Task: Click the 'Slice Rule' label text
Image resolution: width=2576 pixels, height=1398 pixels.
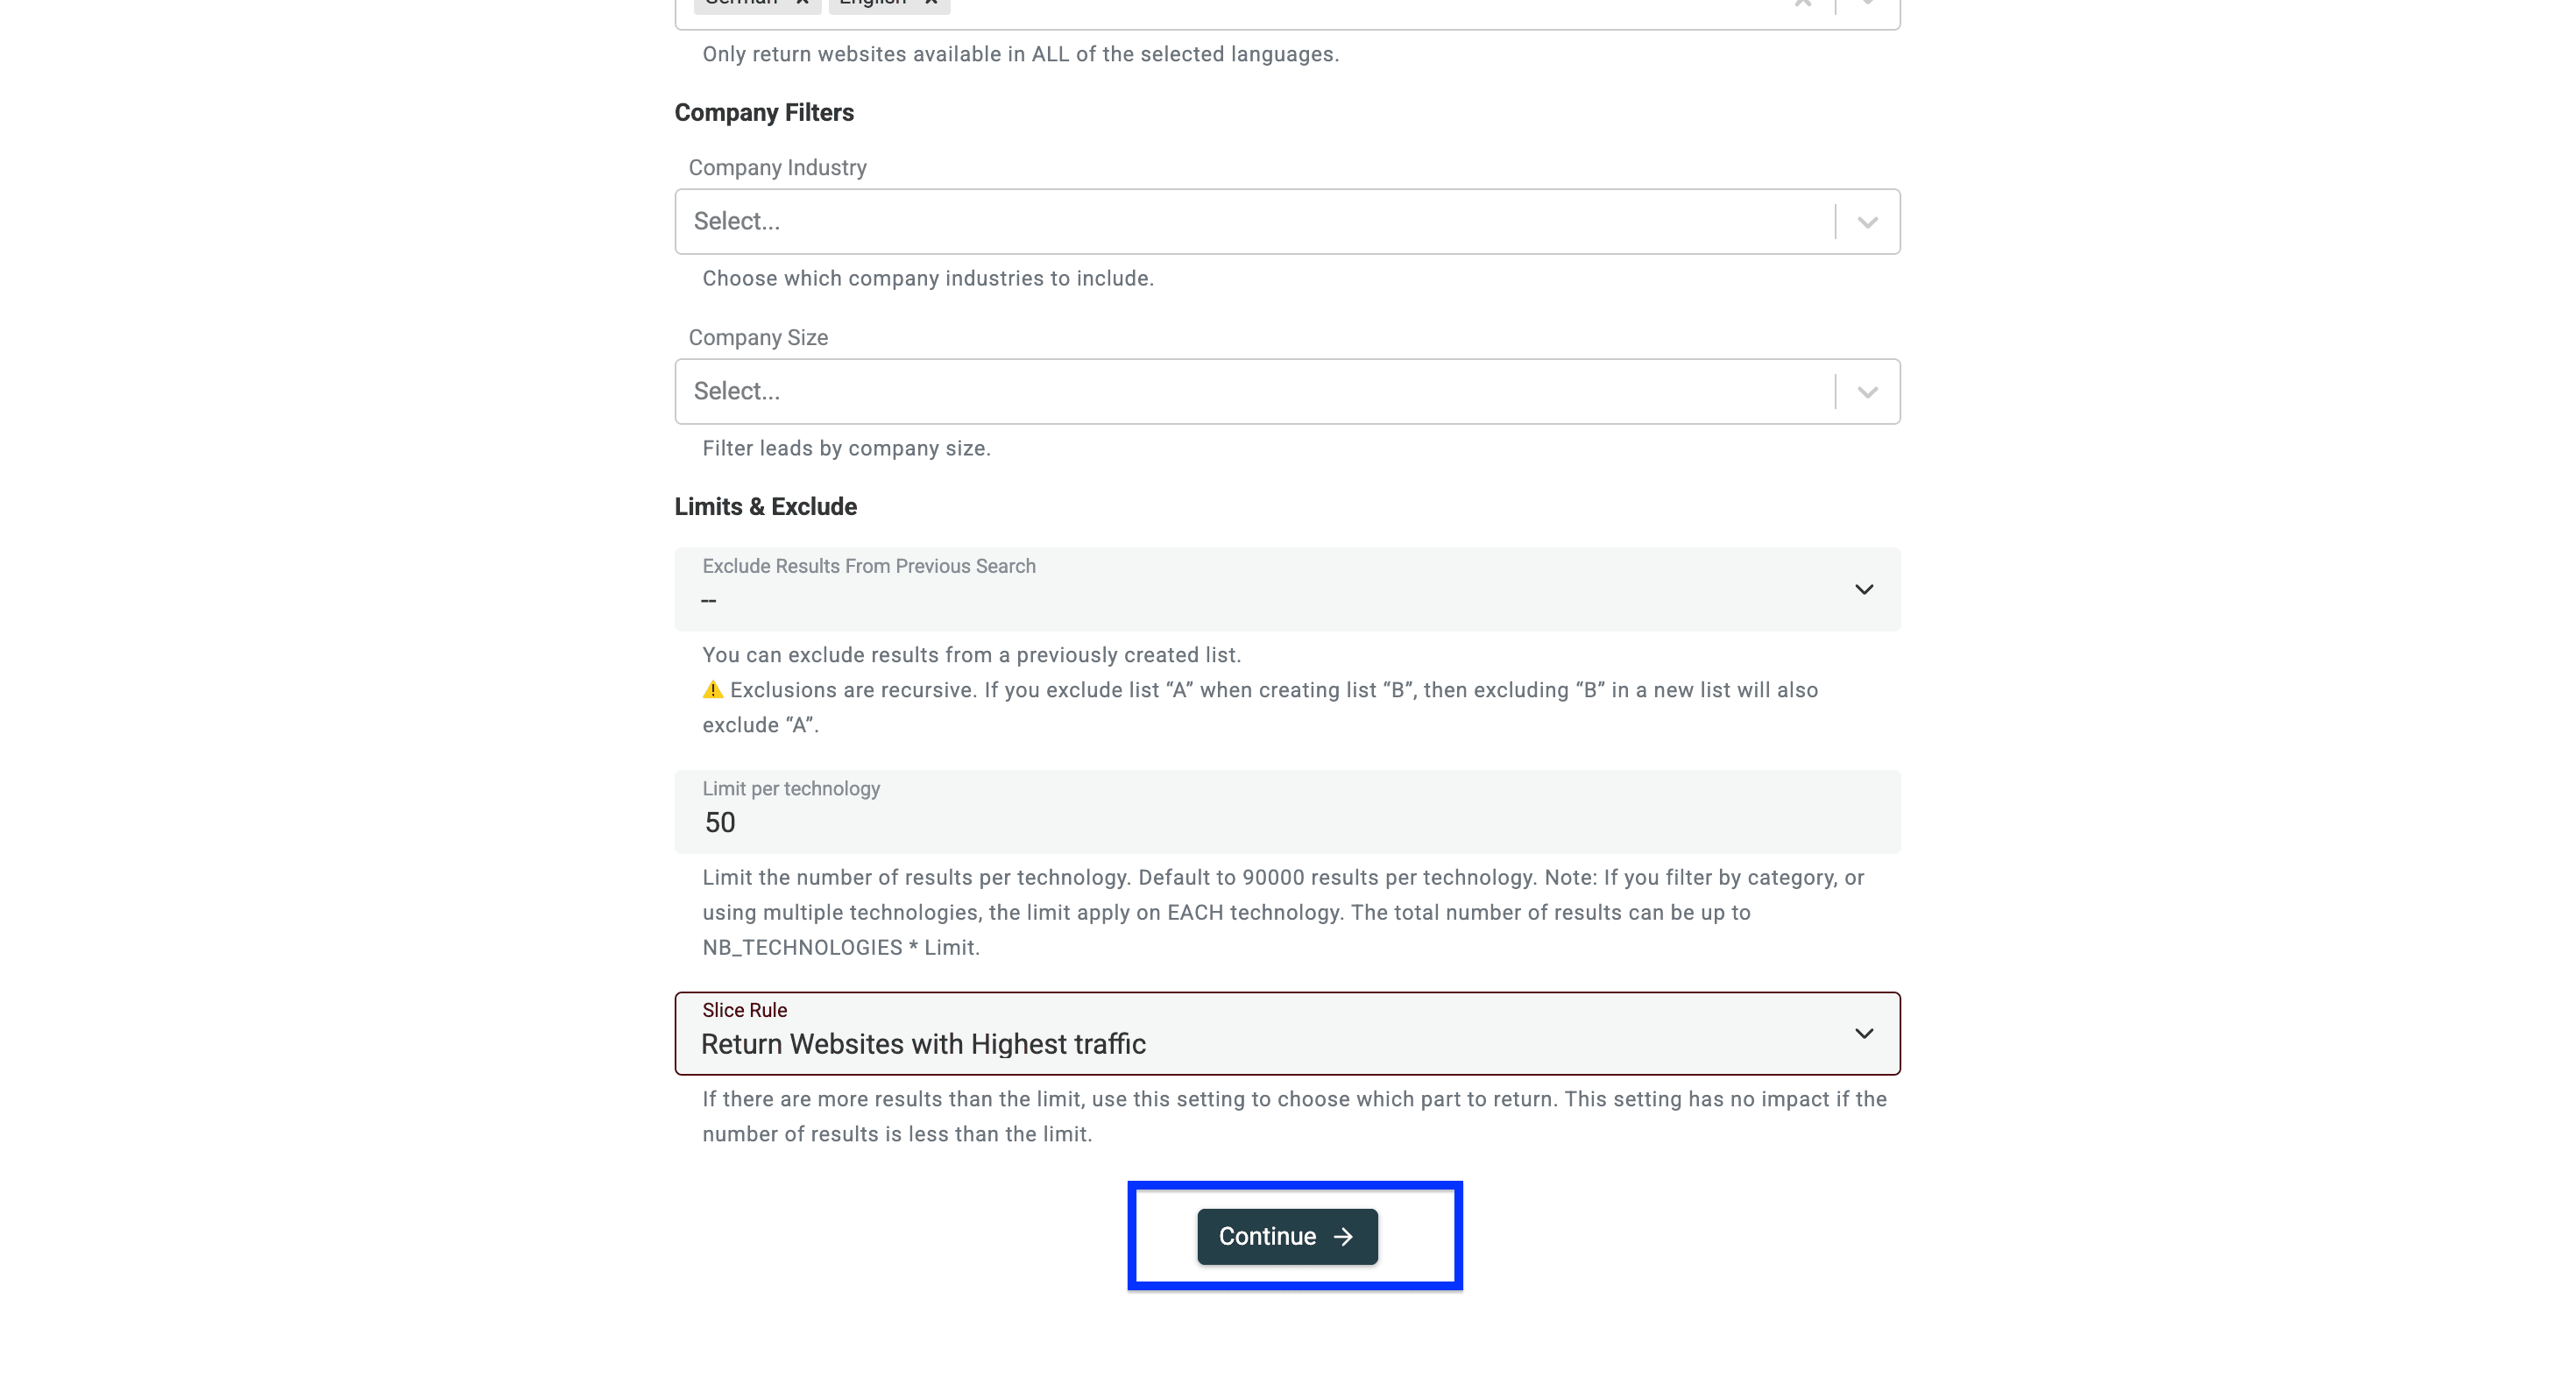Action: [x=744, y=1010]
